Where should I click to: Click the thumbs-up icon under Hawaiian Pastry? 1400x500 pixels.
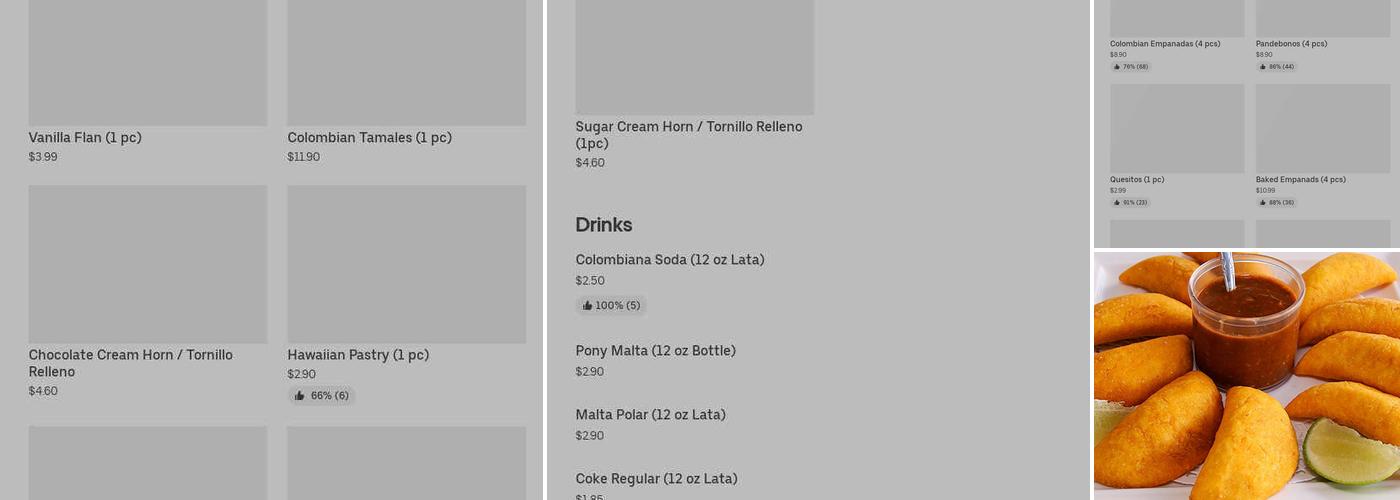[299, 396]
